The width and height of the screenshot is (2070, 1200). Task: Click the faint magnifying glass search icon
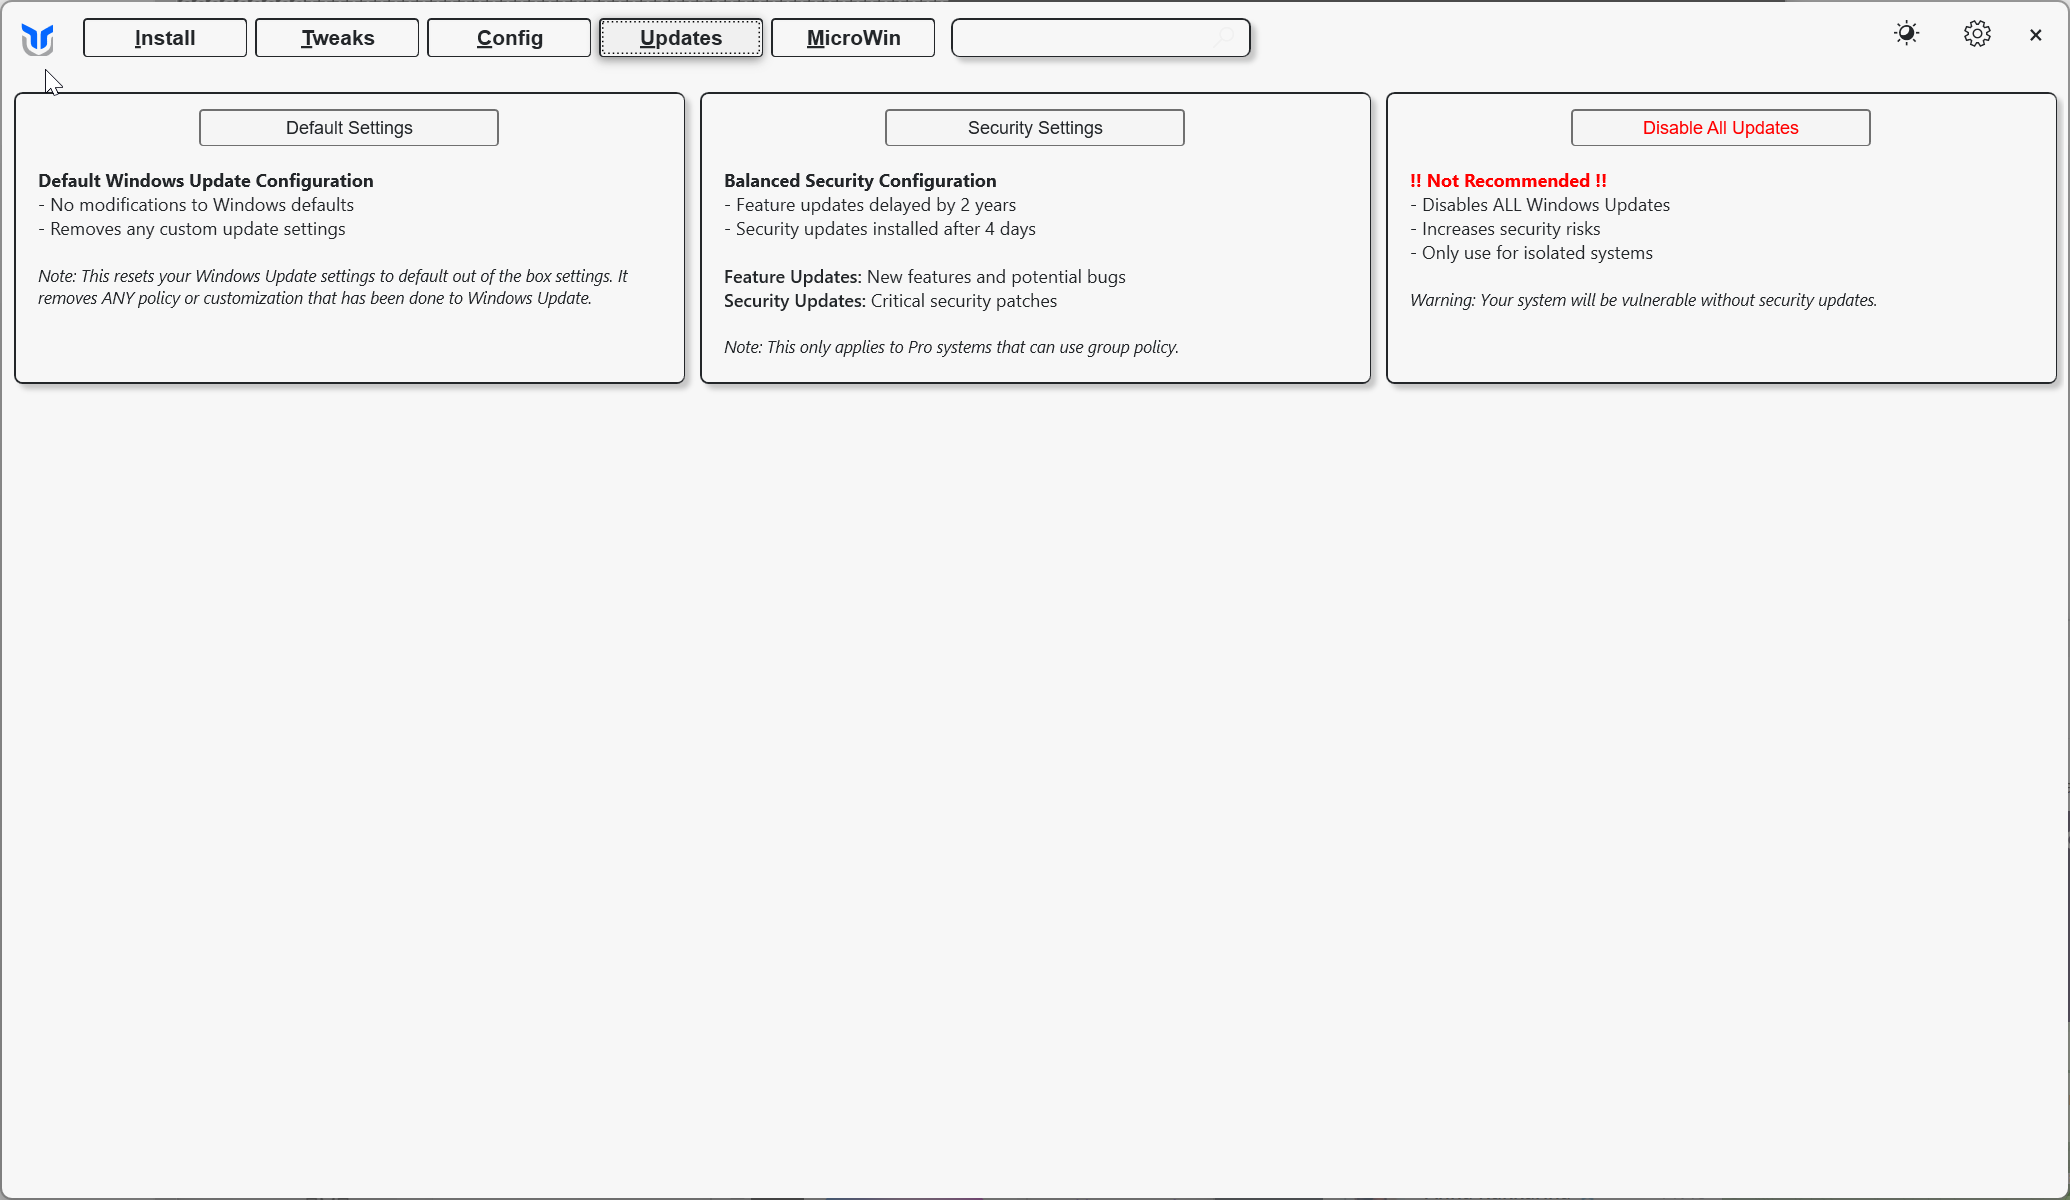[1225, 38]
